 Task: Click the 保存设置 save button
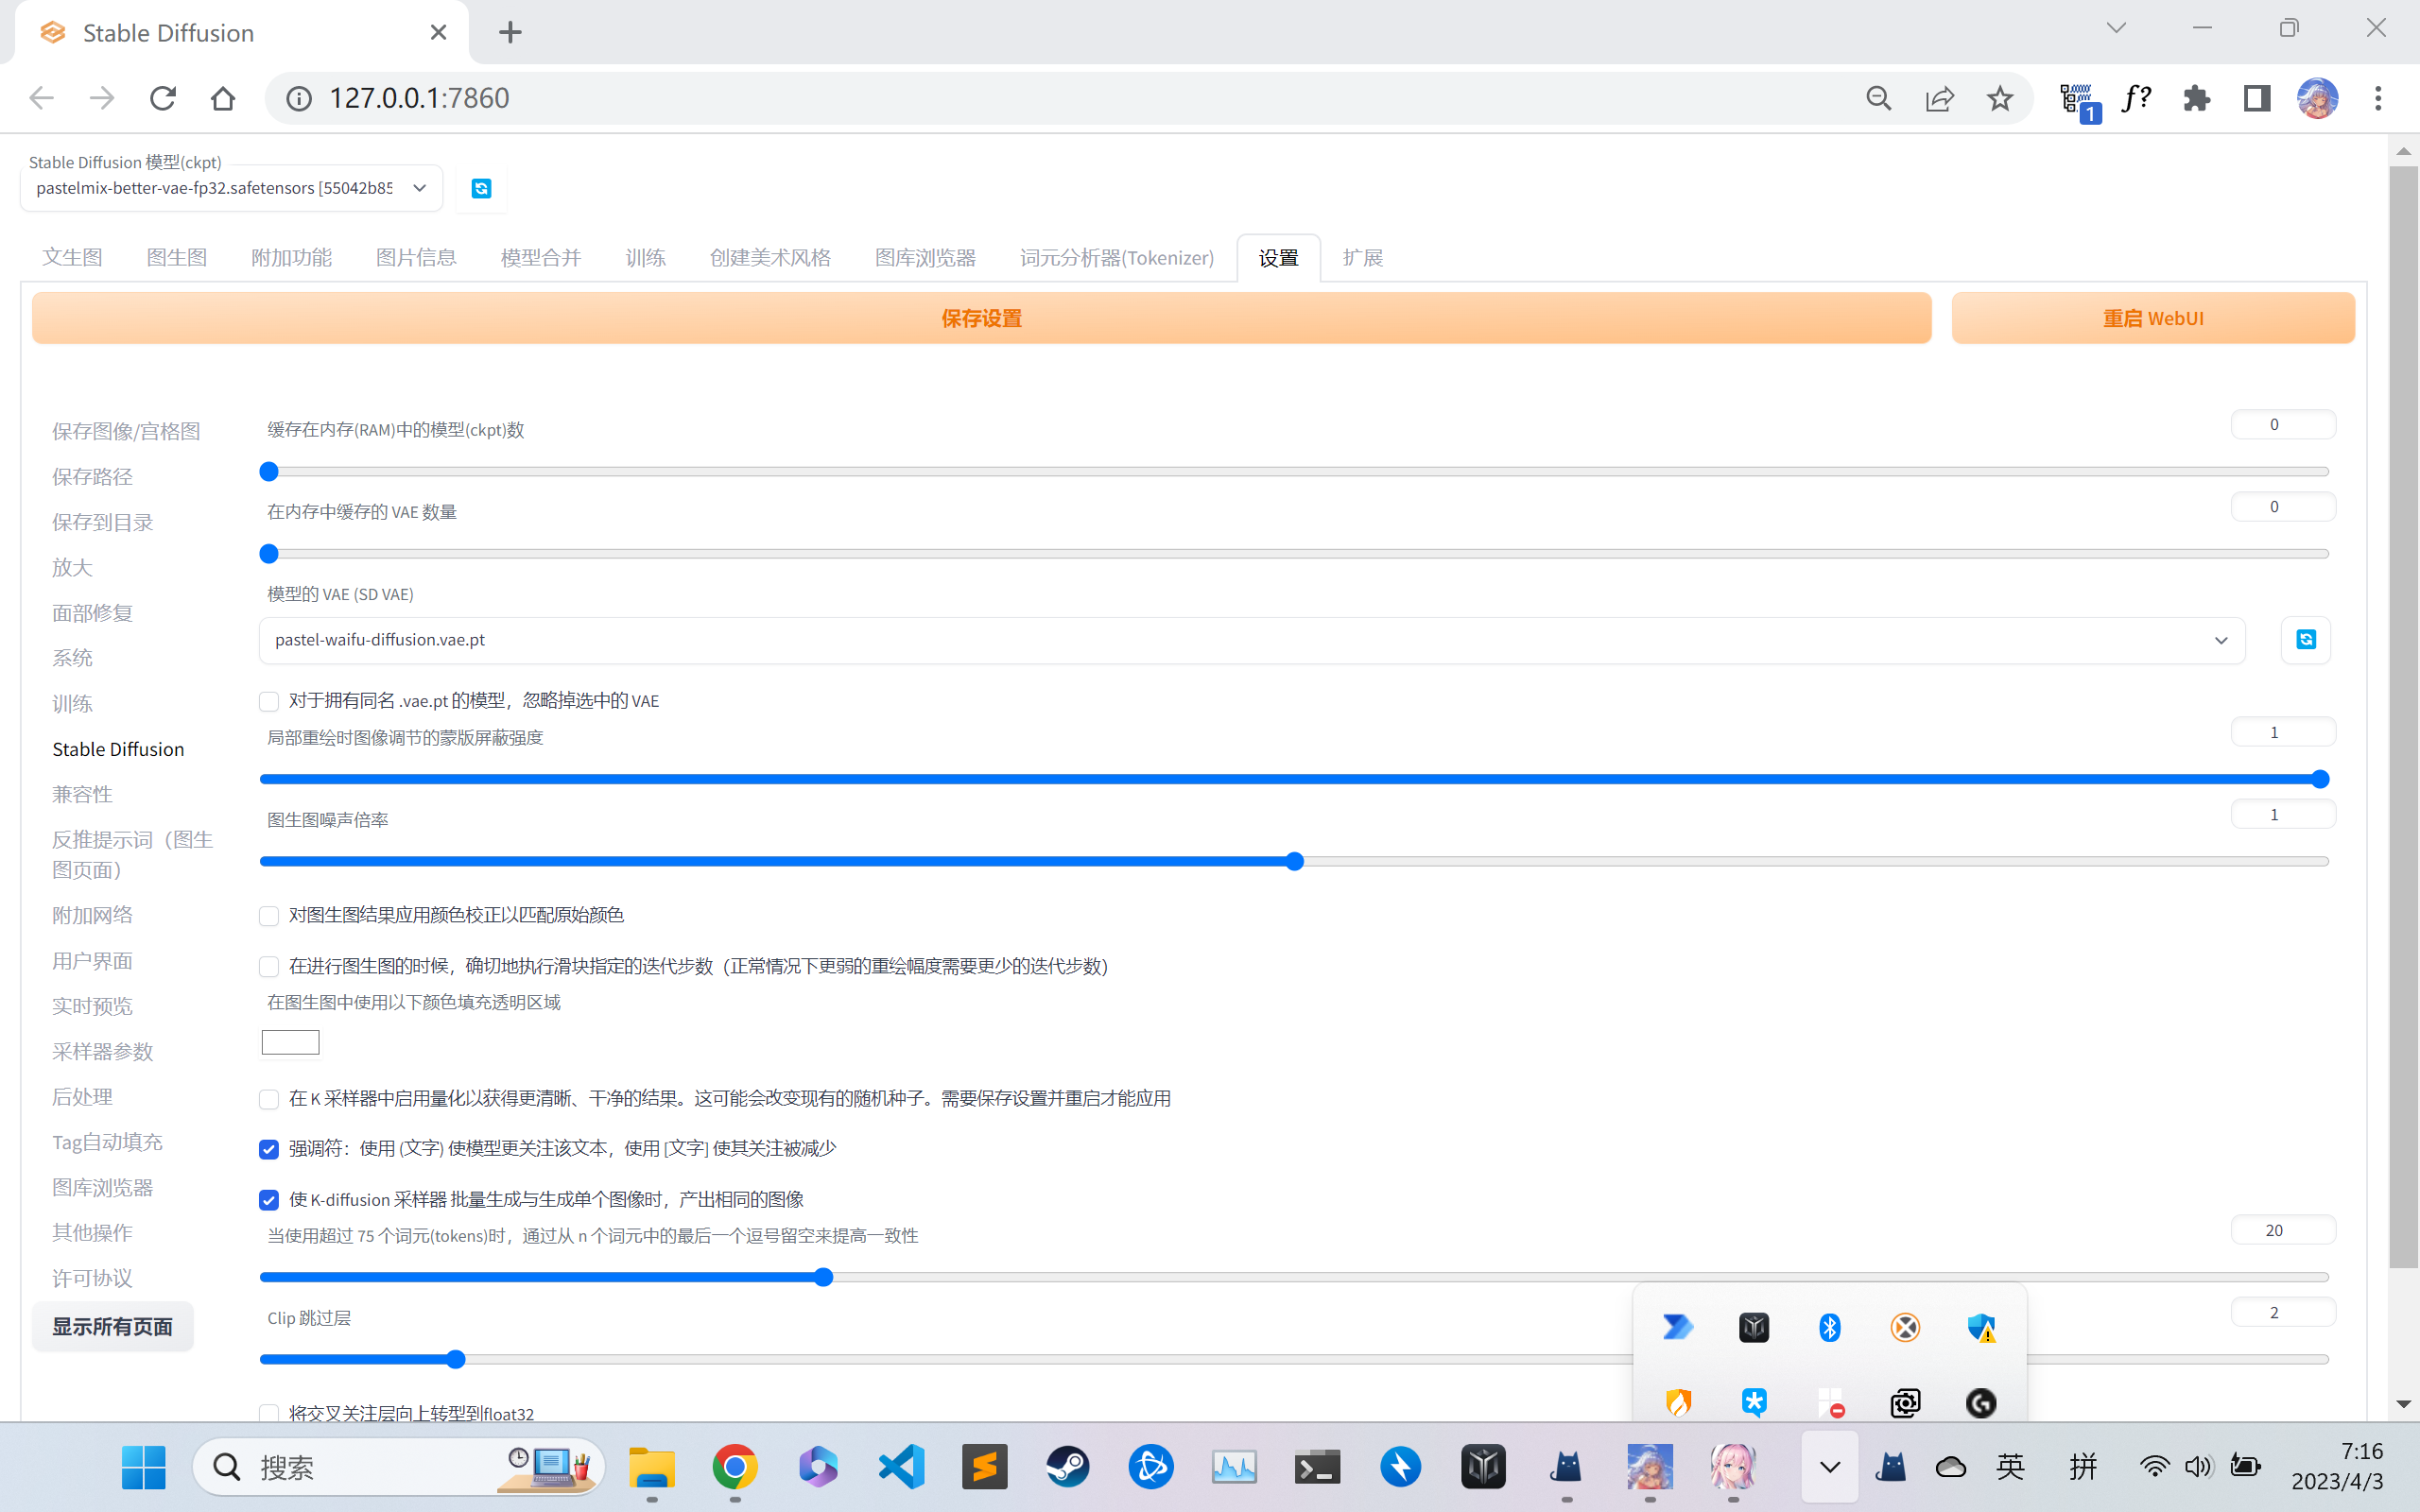tap(981, 318)
